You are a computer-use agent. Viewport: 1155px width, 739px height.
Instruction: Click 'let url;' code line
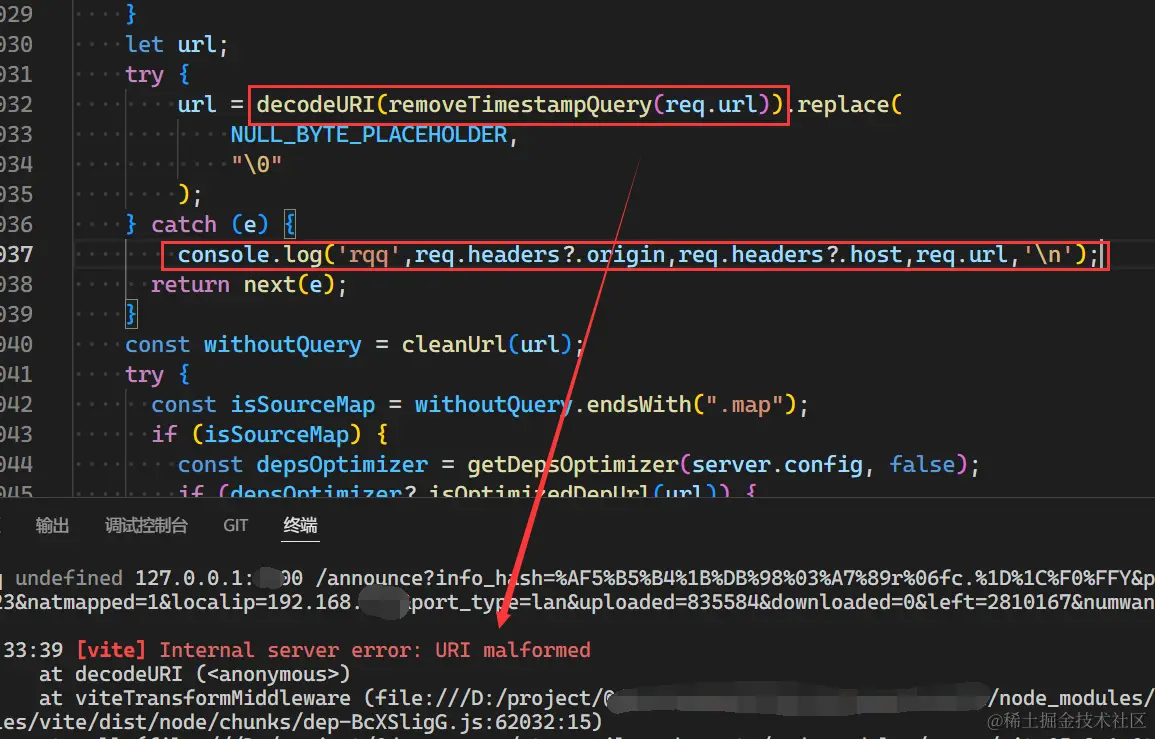177,45
